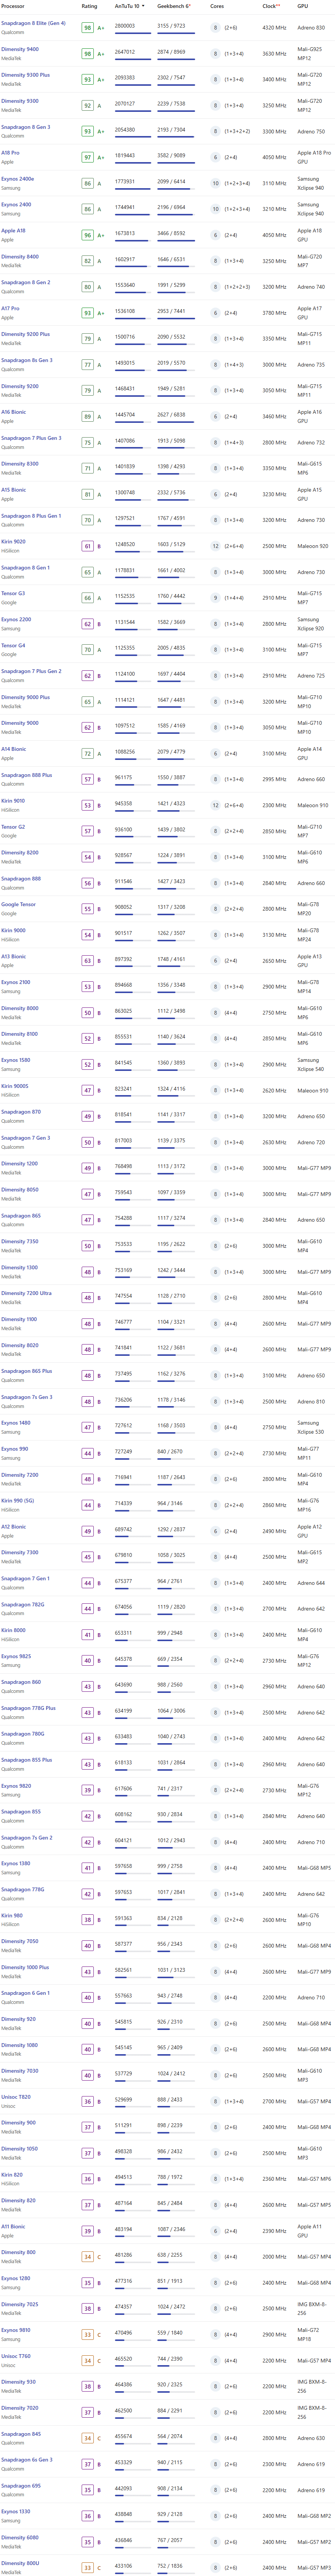Click the 97 rating badge for A18 Pro
The width and height of the screenshot is (335, 2576).
tap(87, 157)
